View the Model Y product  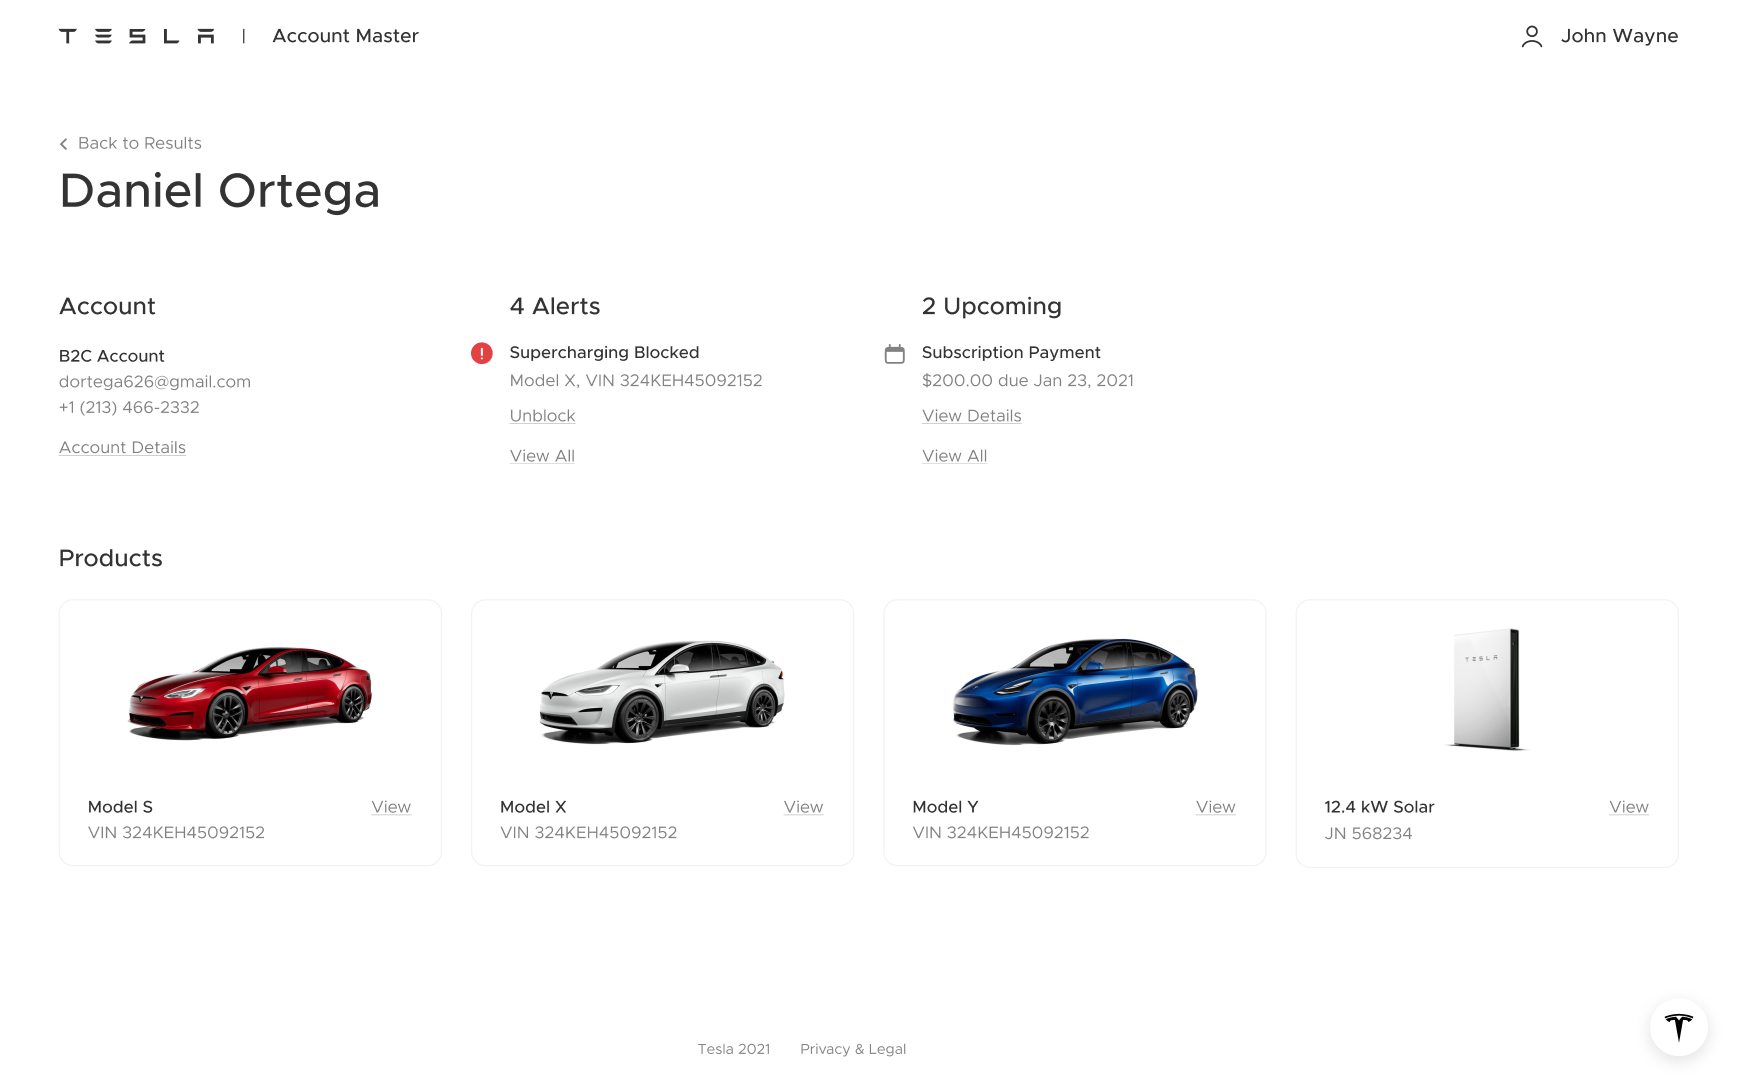[x=1215, y=807]
